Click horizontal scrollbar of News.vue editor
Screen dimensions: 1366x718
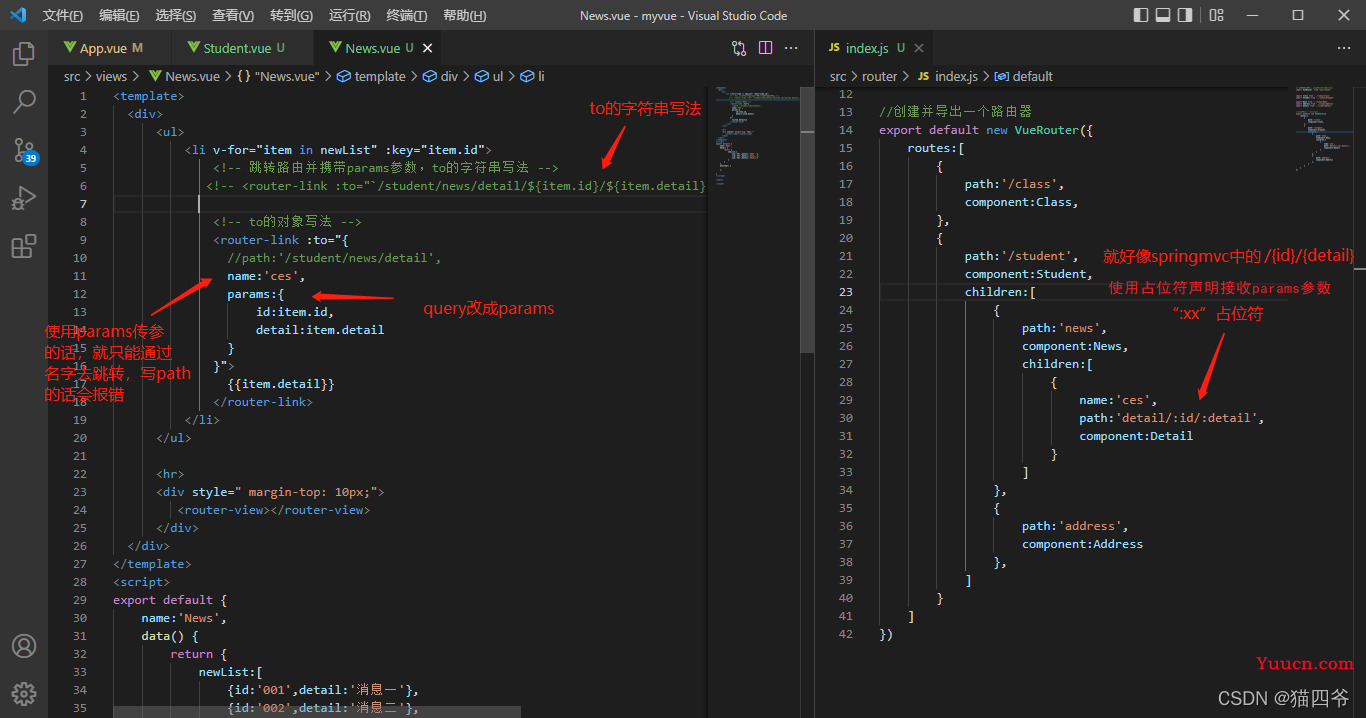click(x=317, y=712)
